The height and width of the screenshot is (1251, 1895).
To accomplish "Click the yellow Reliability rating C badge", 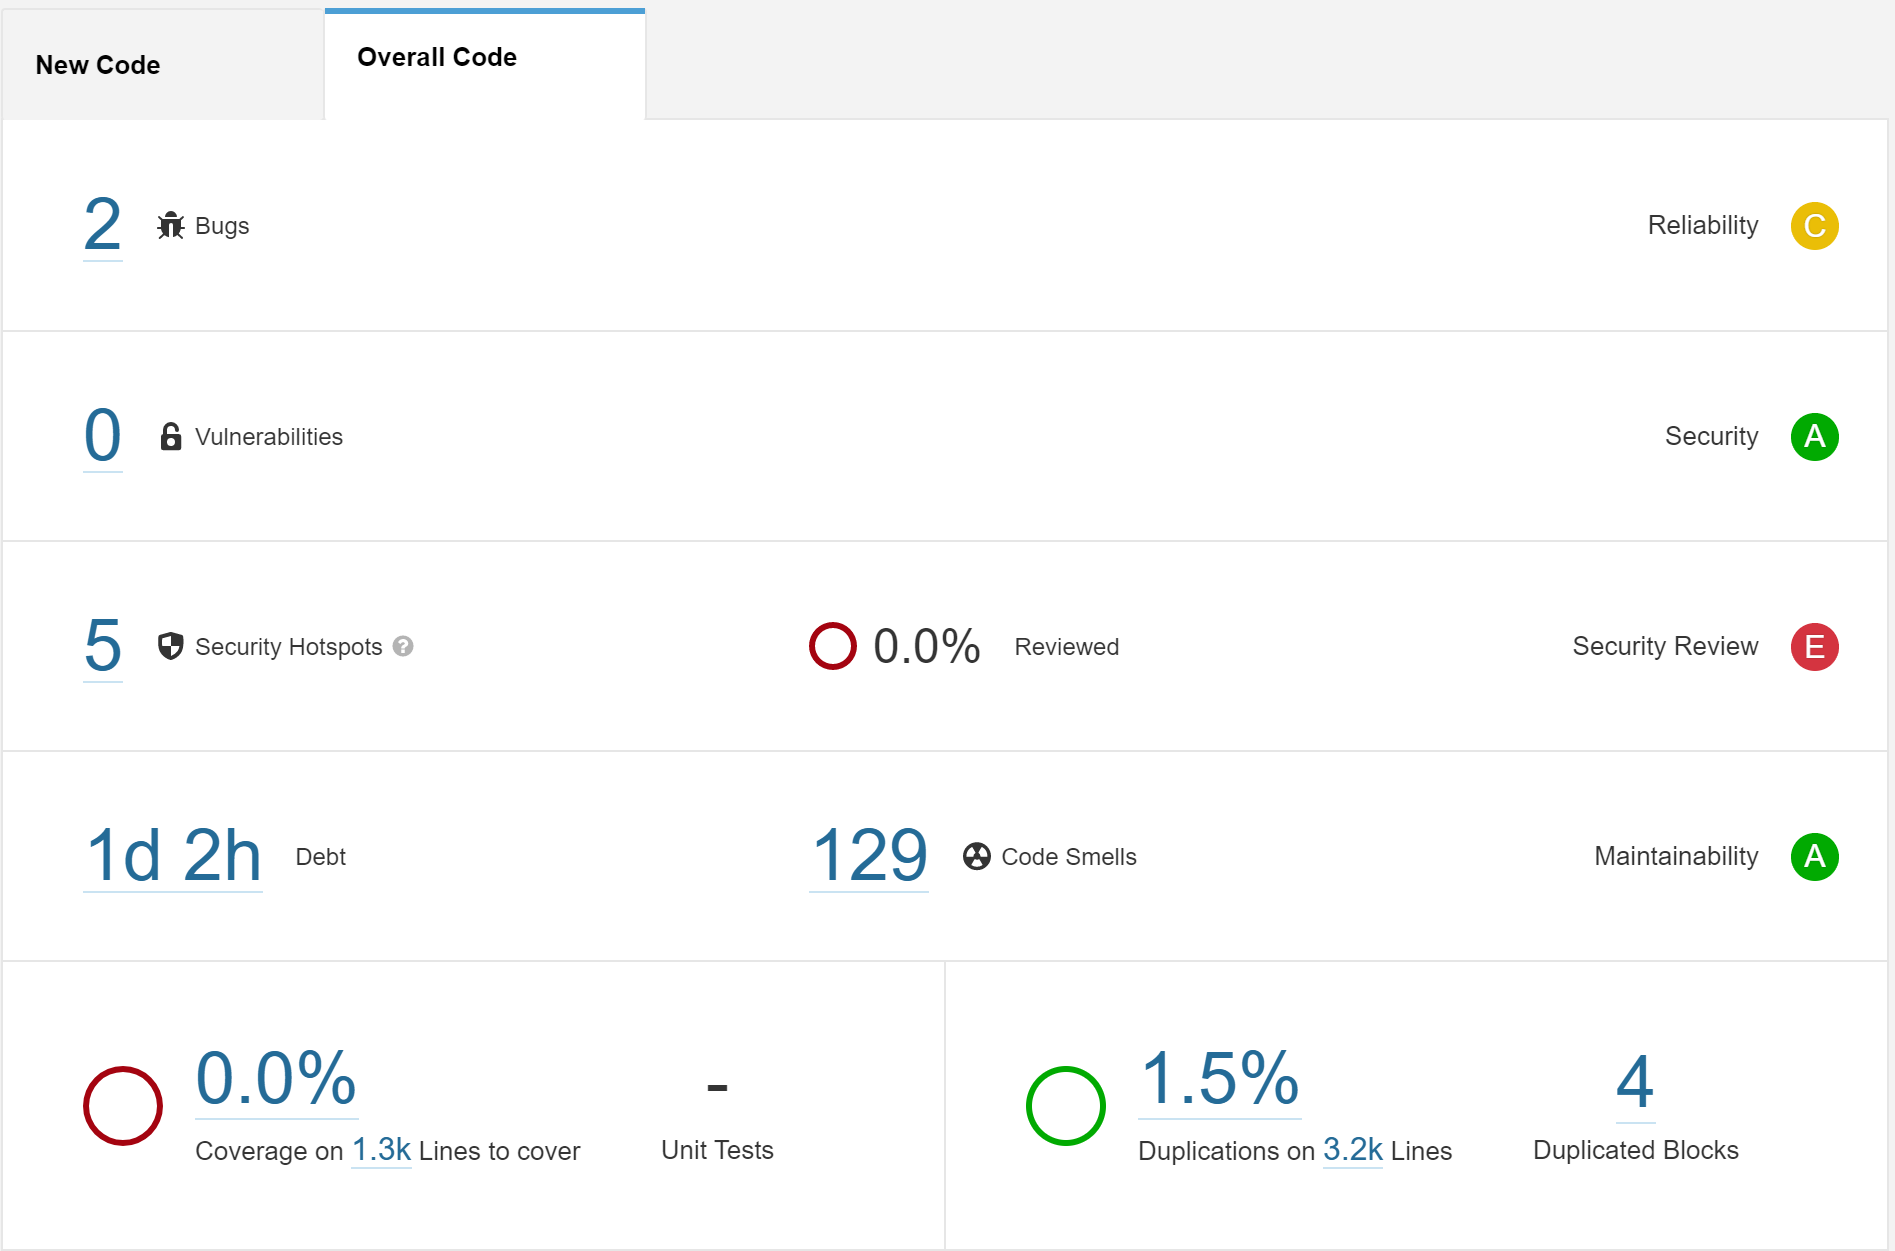I will pos(1814,226).
